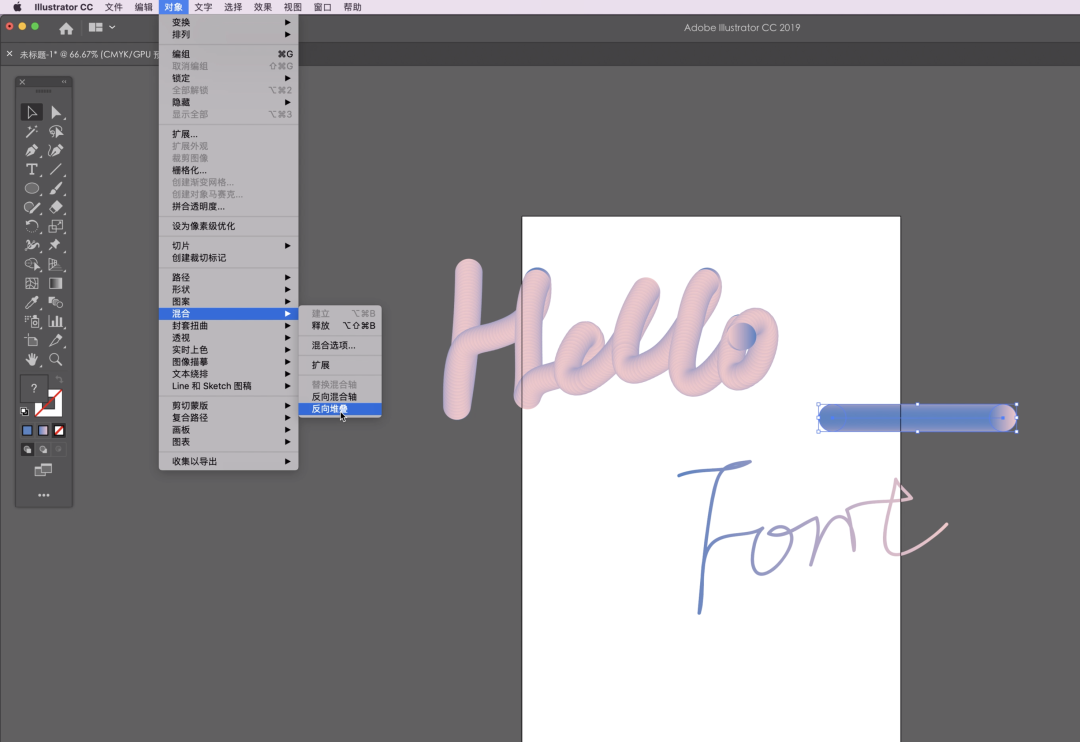
Task: Click 栅格化... in the Object menu
Action: coord(189,170)
